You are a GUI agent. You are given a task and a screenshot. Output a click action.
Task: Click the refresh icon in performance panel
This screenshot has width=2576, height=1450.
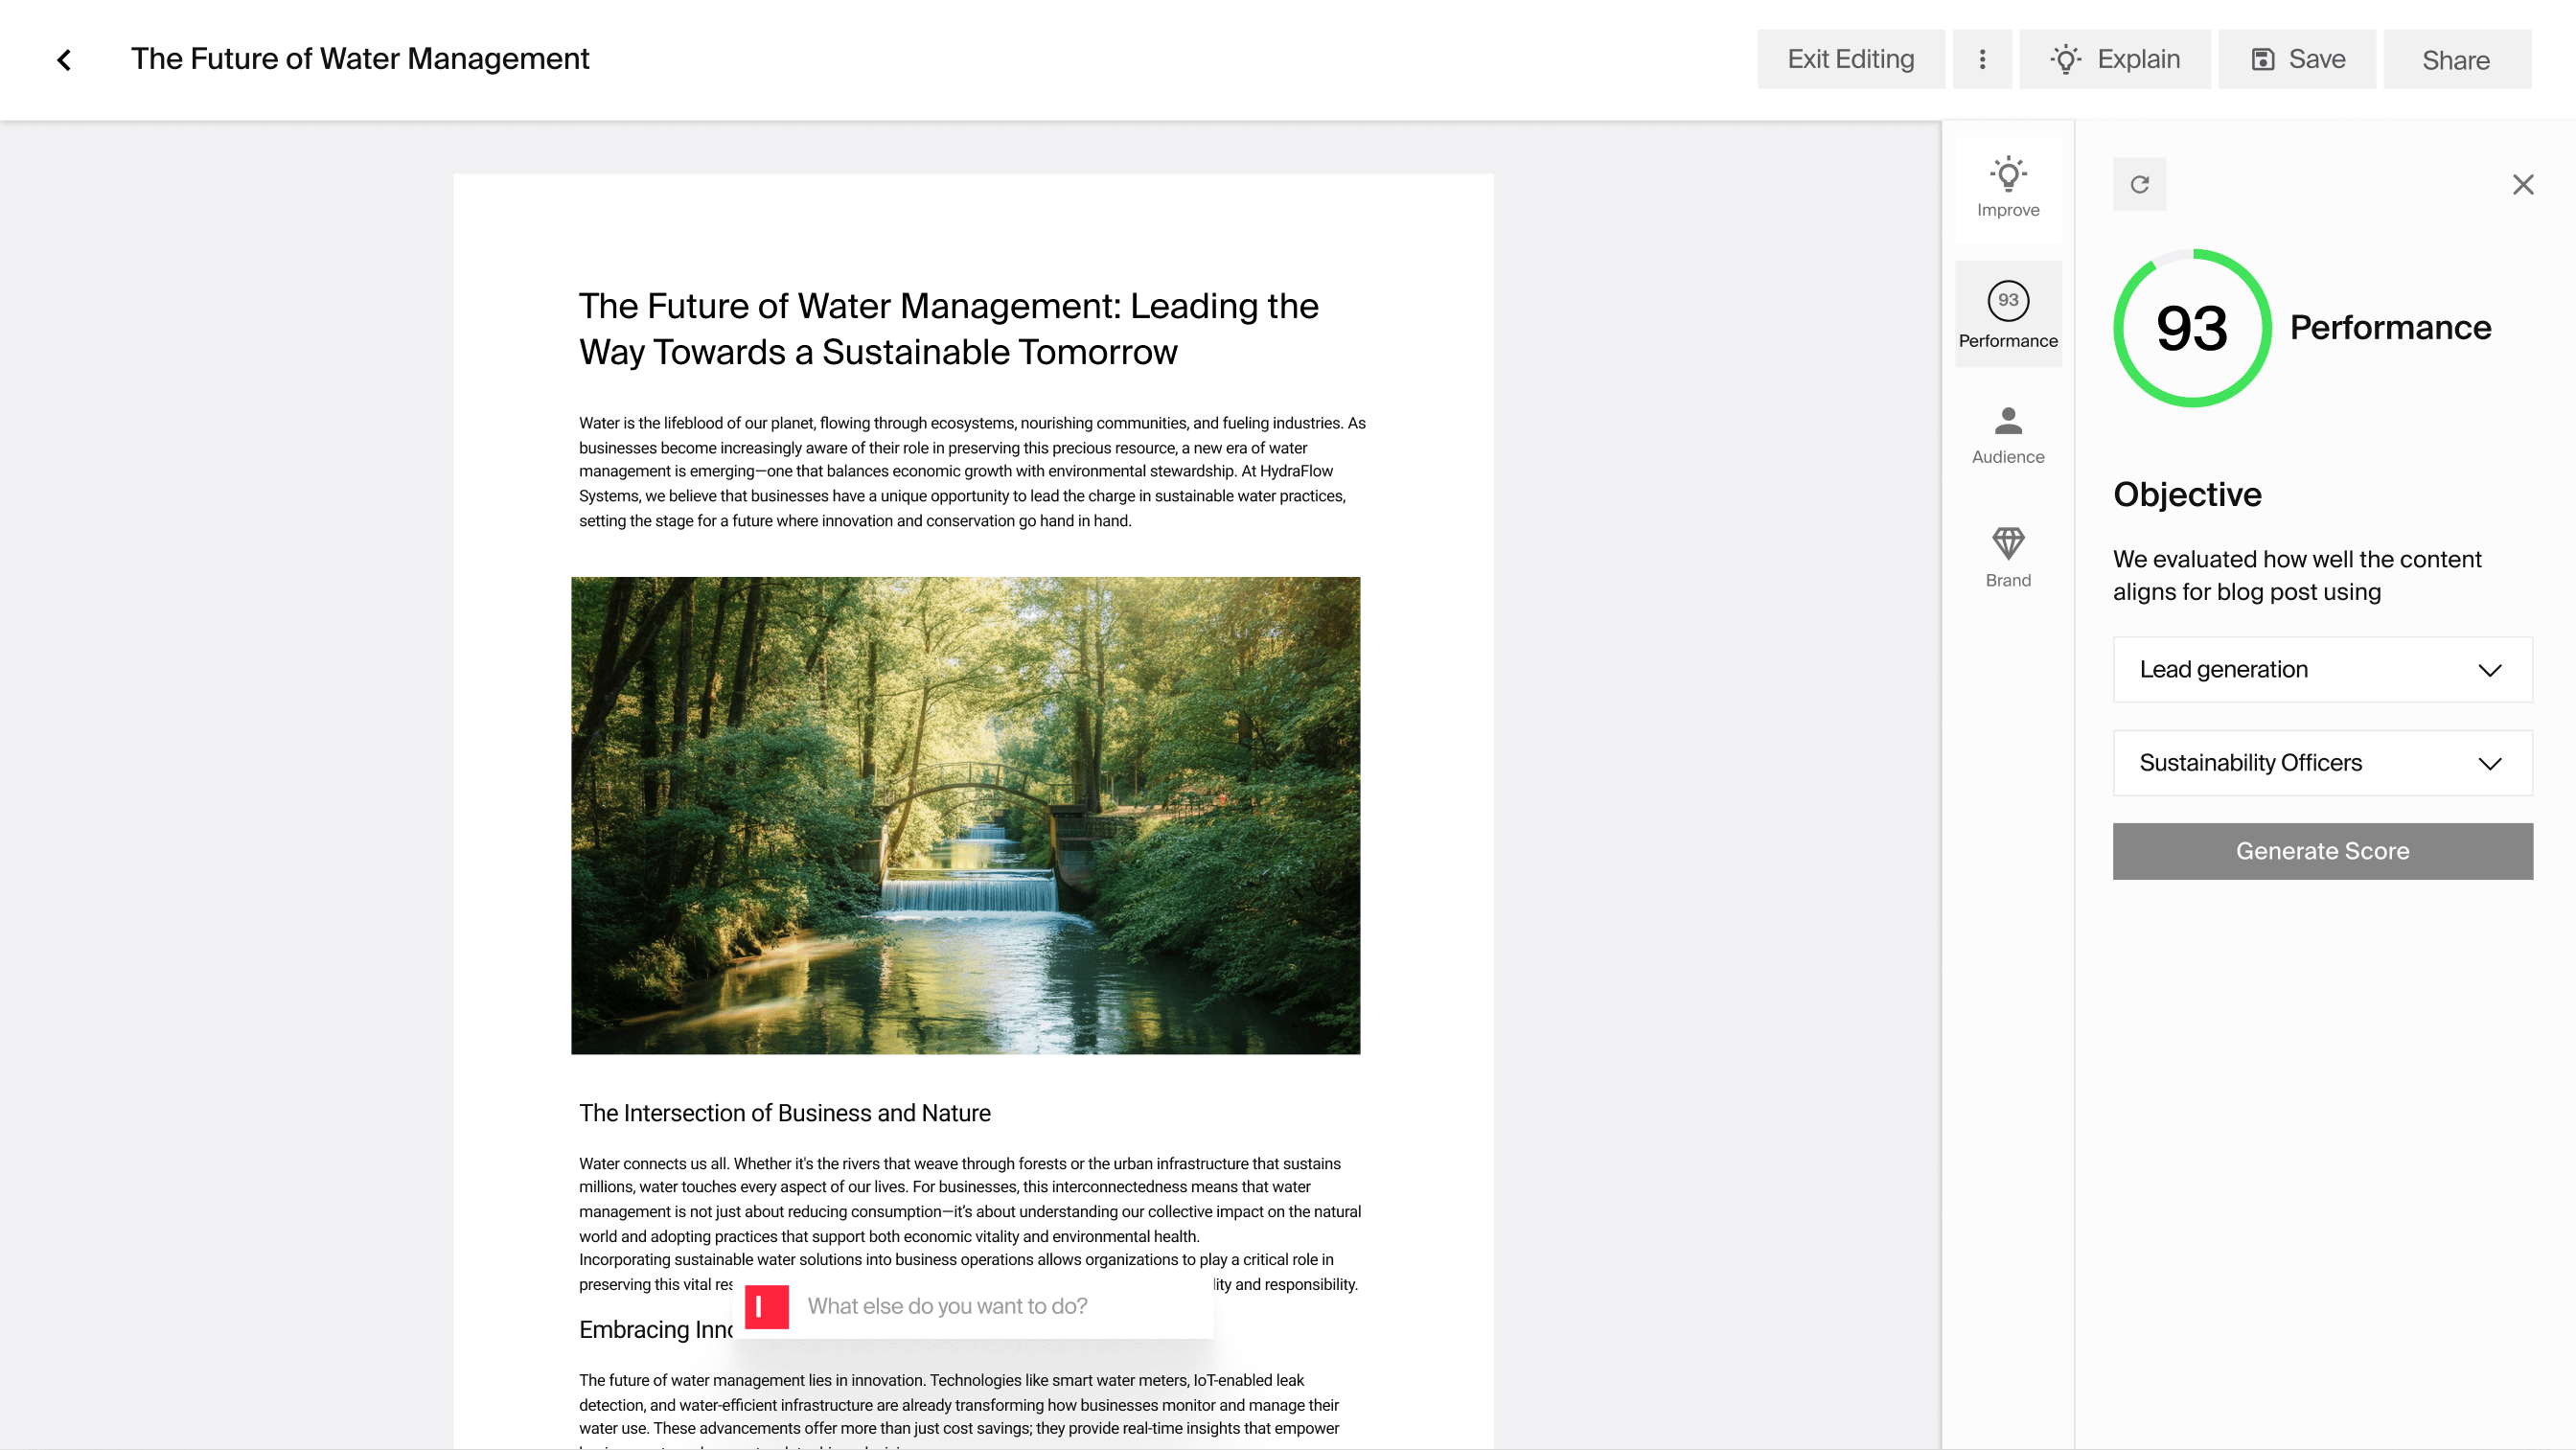(x=2141, y=182)
